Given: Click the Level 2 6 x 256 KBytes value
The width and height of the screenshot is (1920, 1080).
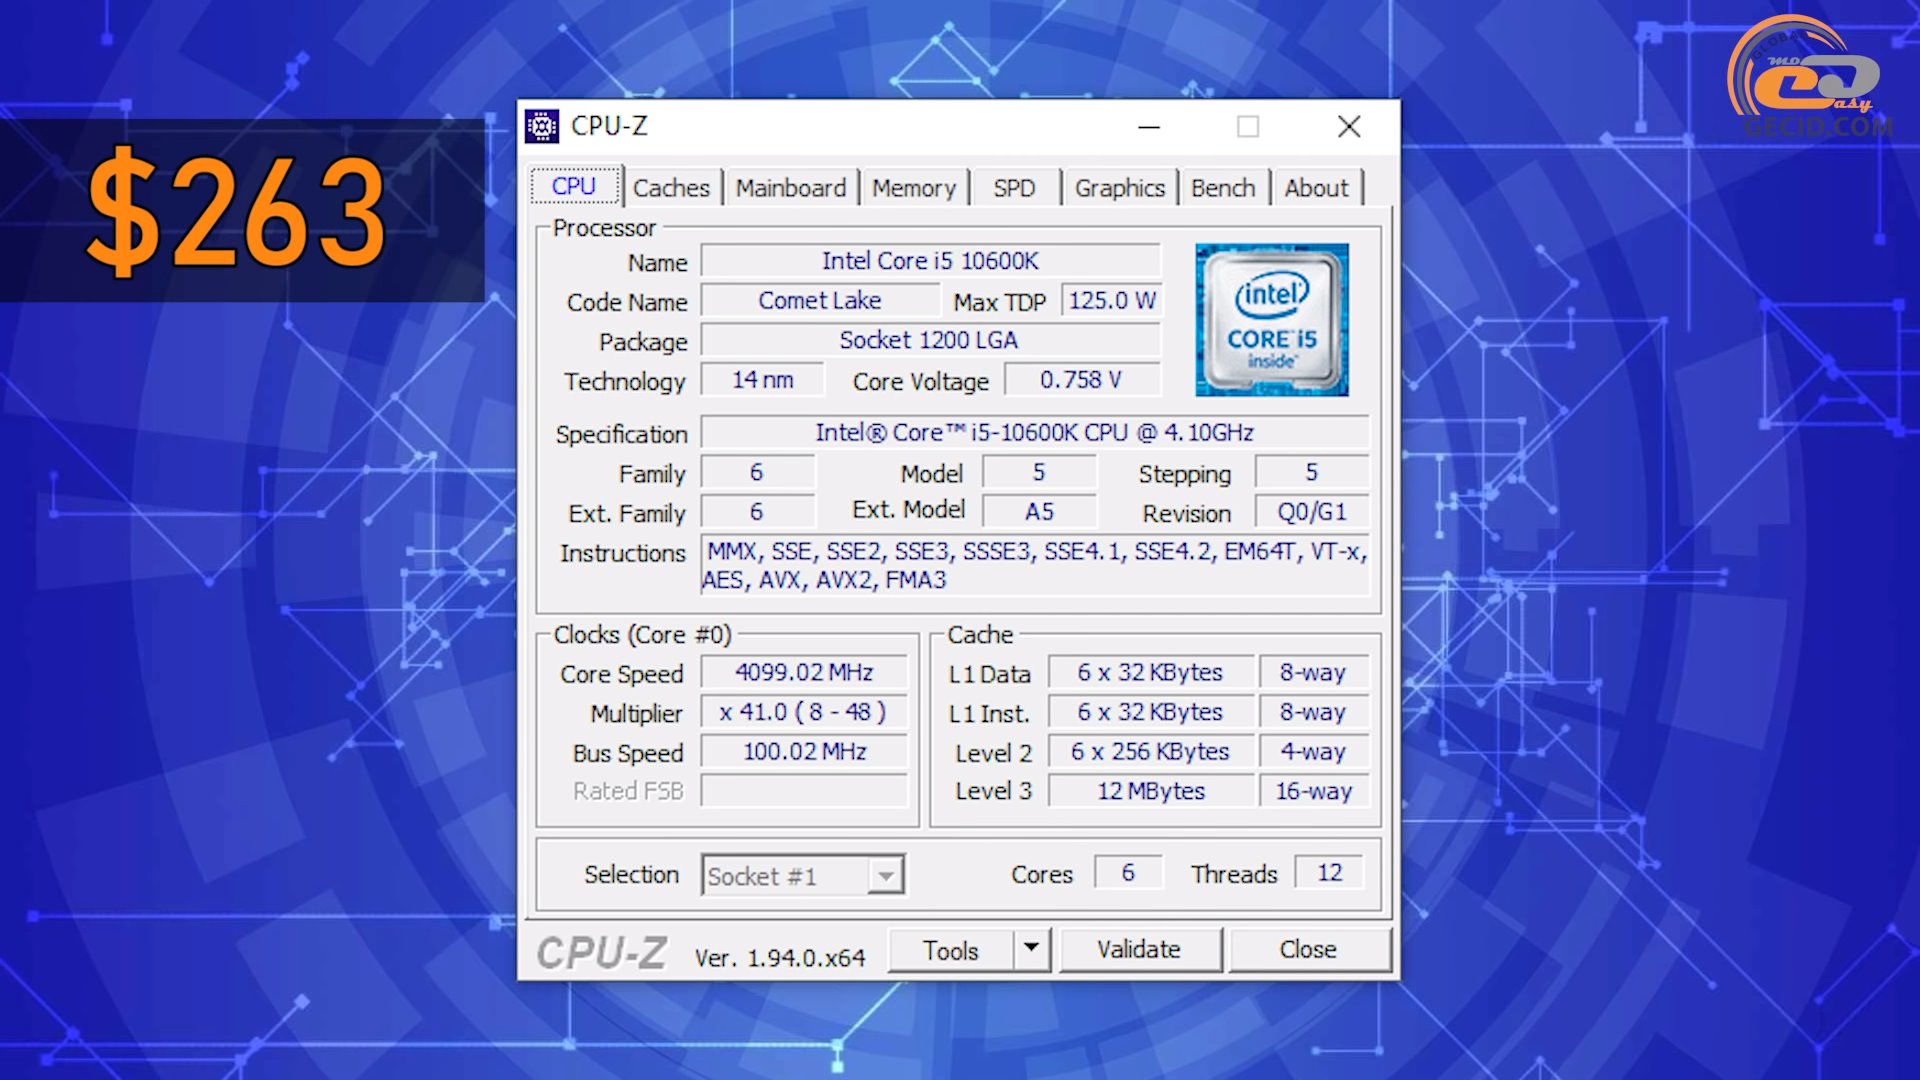Looking at the screenshot, I should pyautogui.click(x=1150, y=752).
